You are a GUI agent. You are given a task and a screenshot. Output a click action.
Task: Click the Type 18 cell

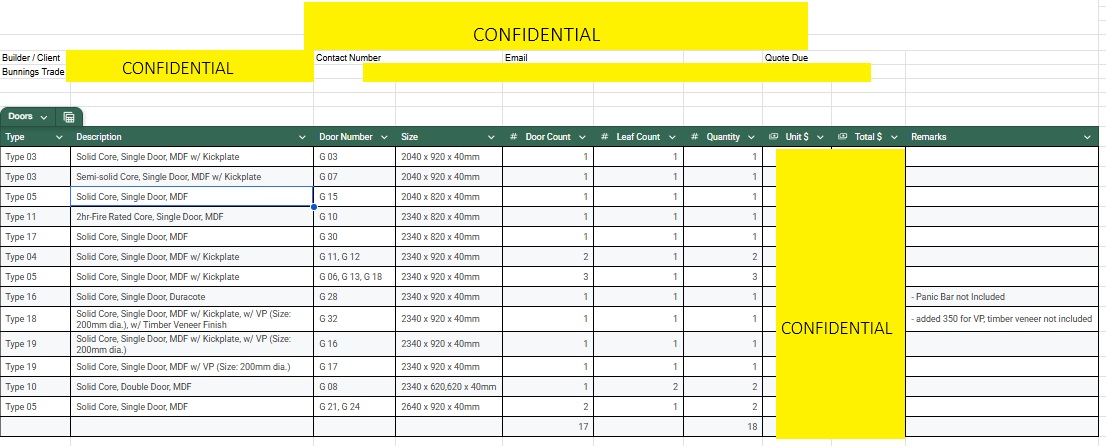[x=35, y=319]
